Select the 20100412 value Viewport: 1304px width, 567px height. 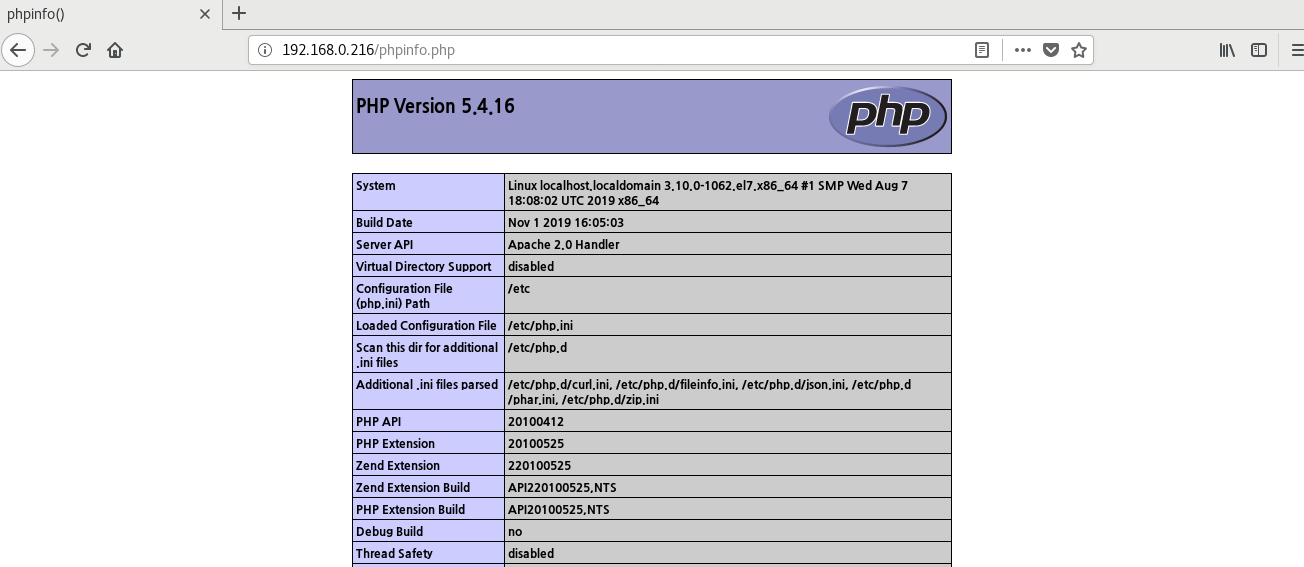coord(536,422)
